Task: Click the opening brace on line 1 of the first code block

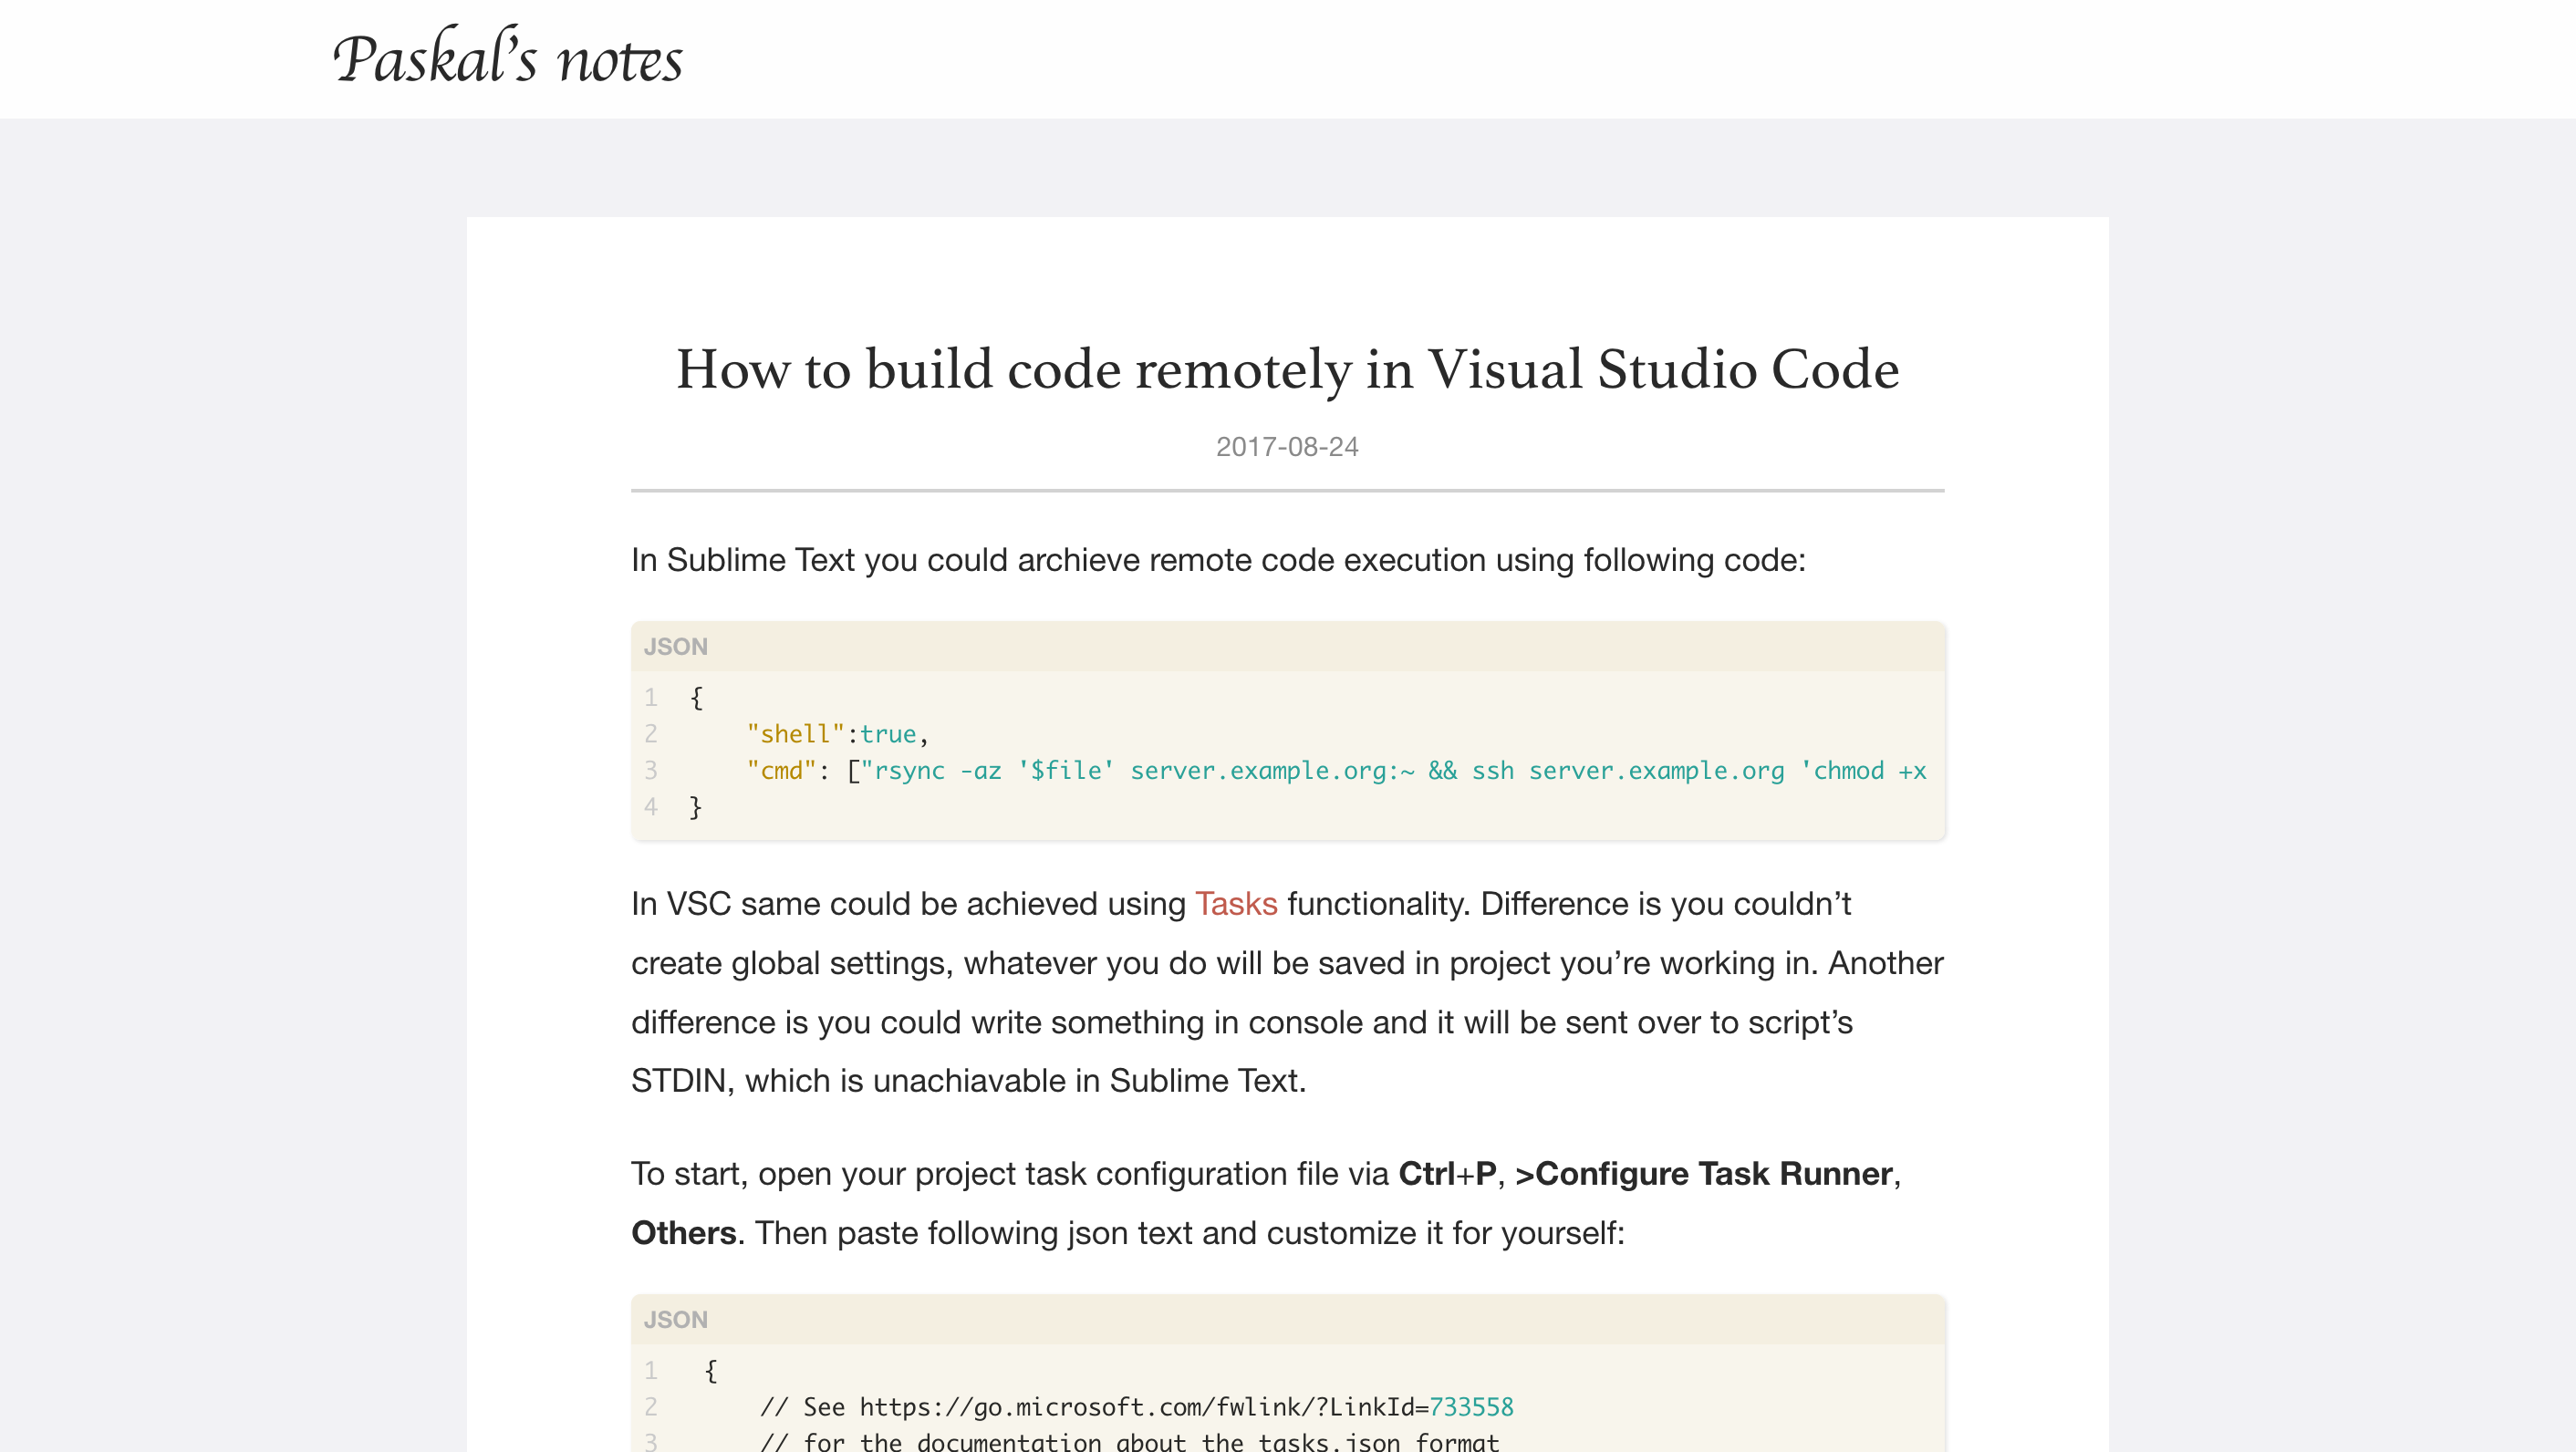Action: pos(697,697)
